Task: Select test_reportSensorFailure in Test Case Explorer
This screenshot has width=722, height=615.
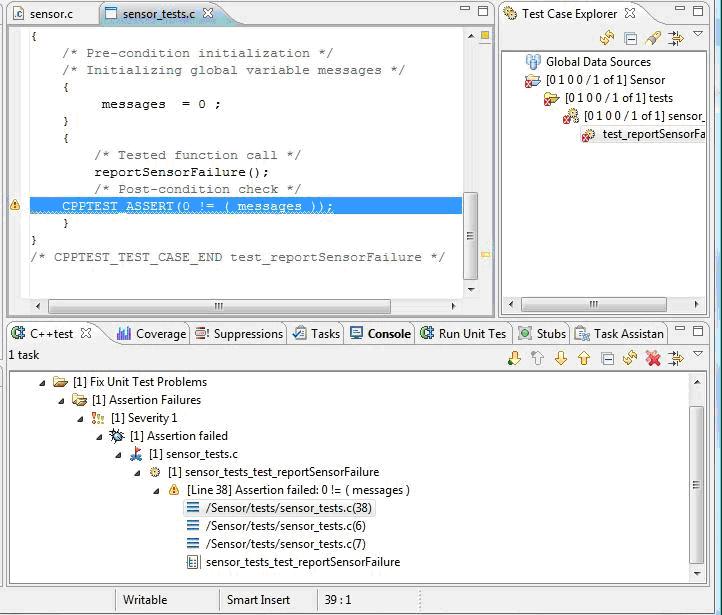Action: [653, 134]
